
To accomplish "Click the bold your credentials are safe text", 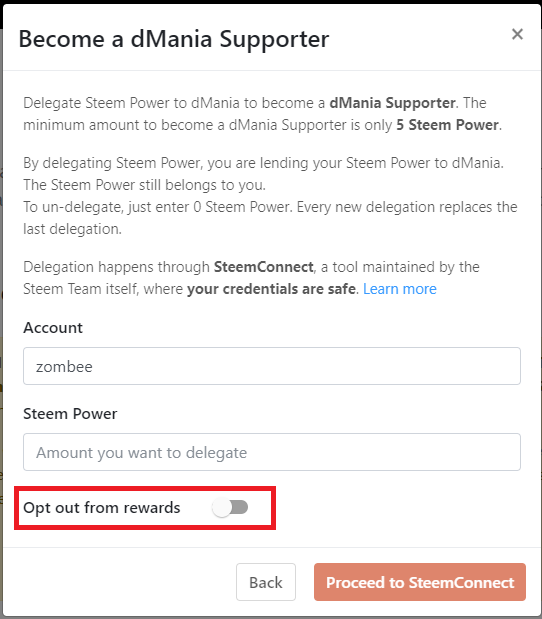I will click(271, 289).
